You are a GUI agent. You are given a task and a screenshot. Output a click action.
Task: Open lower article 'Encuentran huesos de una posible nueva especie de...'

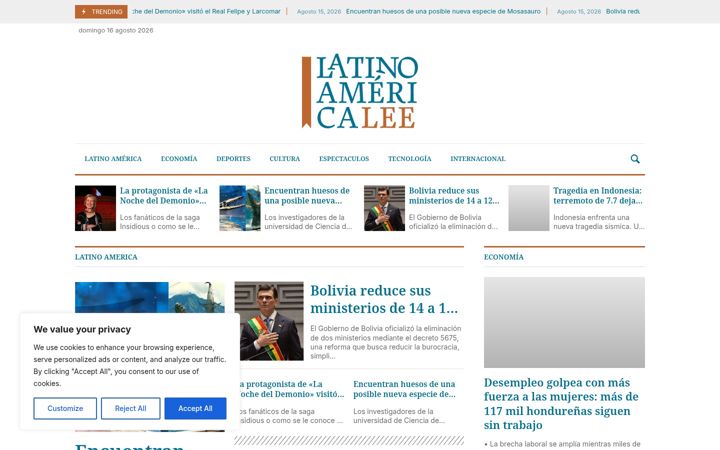404,389
